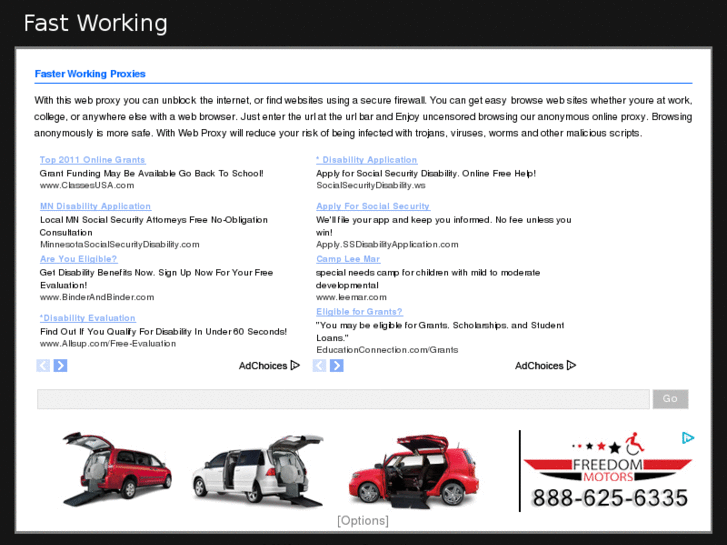Click the Fast Working site title
Image resolution: width=727 pixels, height=545 pixels.
tap(96, 23)
